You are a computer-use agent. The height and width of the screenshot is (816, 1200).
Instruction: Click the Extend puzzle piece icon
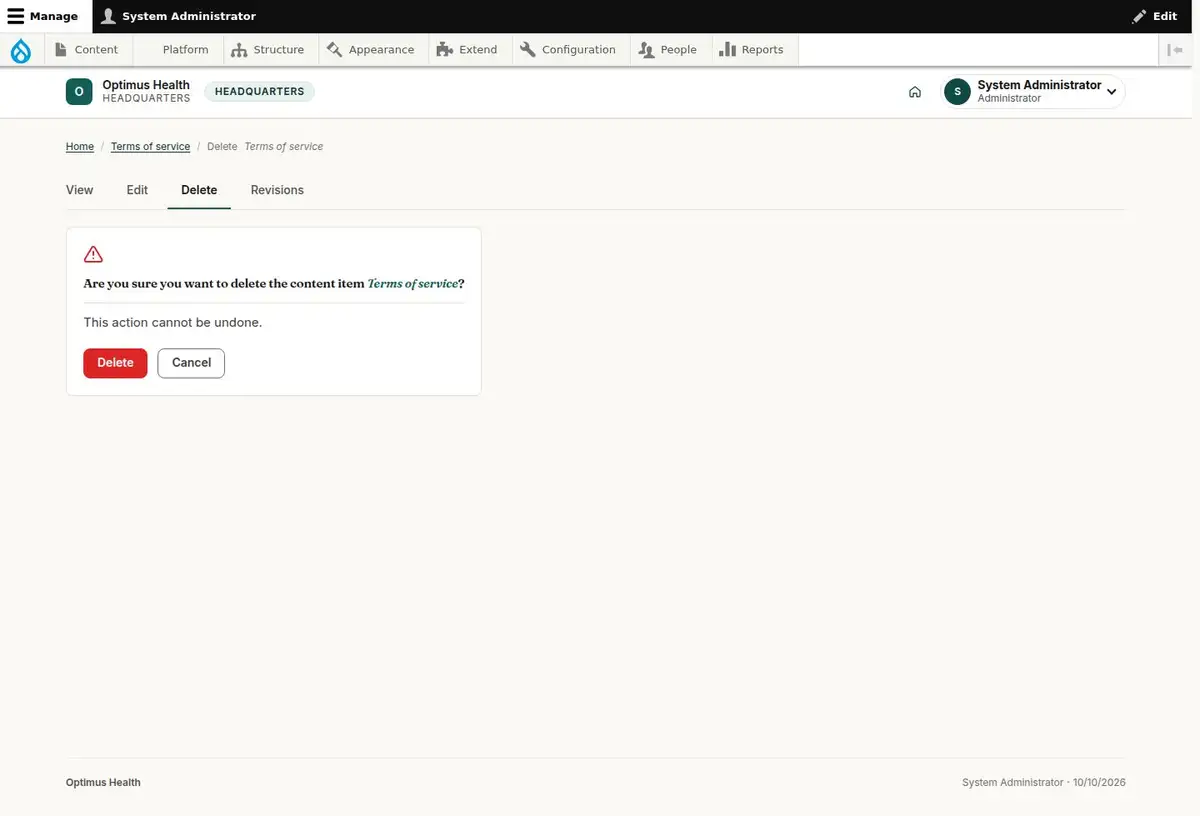pos(445,50)
